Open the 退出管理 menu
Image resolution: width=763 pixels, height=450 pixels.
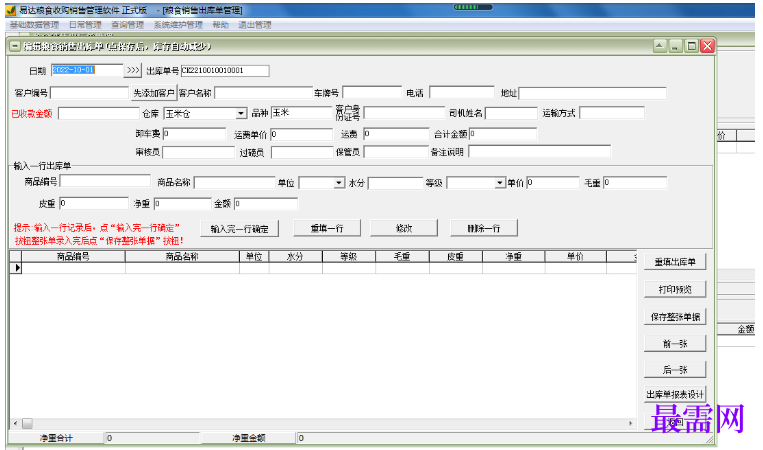point(255,25)
